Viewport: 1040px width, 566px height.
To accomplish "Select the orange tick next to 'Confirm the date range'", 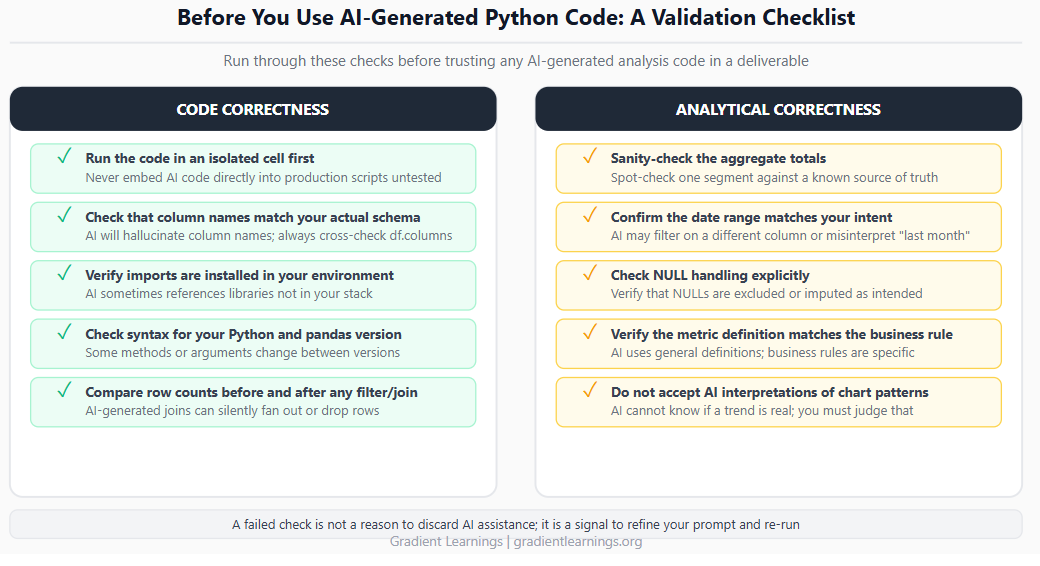I will point(590,215).
